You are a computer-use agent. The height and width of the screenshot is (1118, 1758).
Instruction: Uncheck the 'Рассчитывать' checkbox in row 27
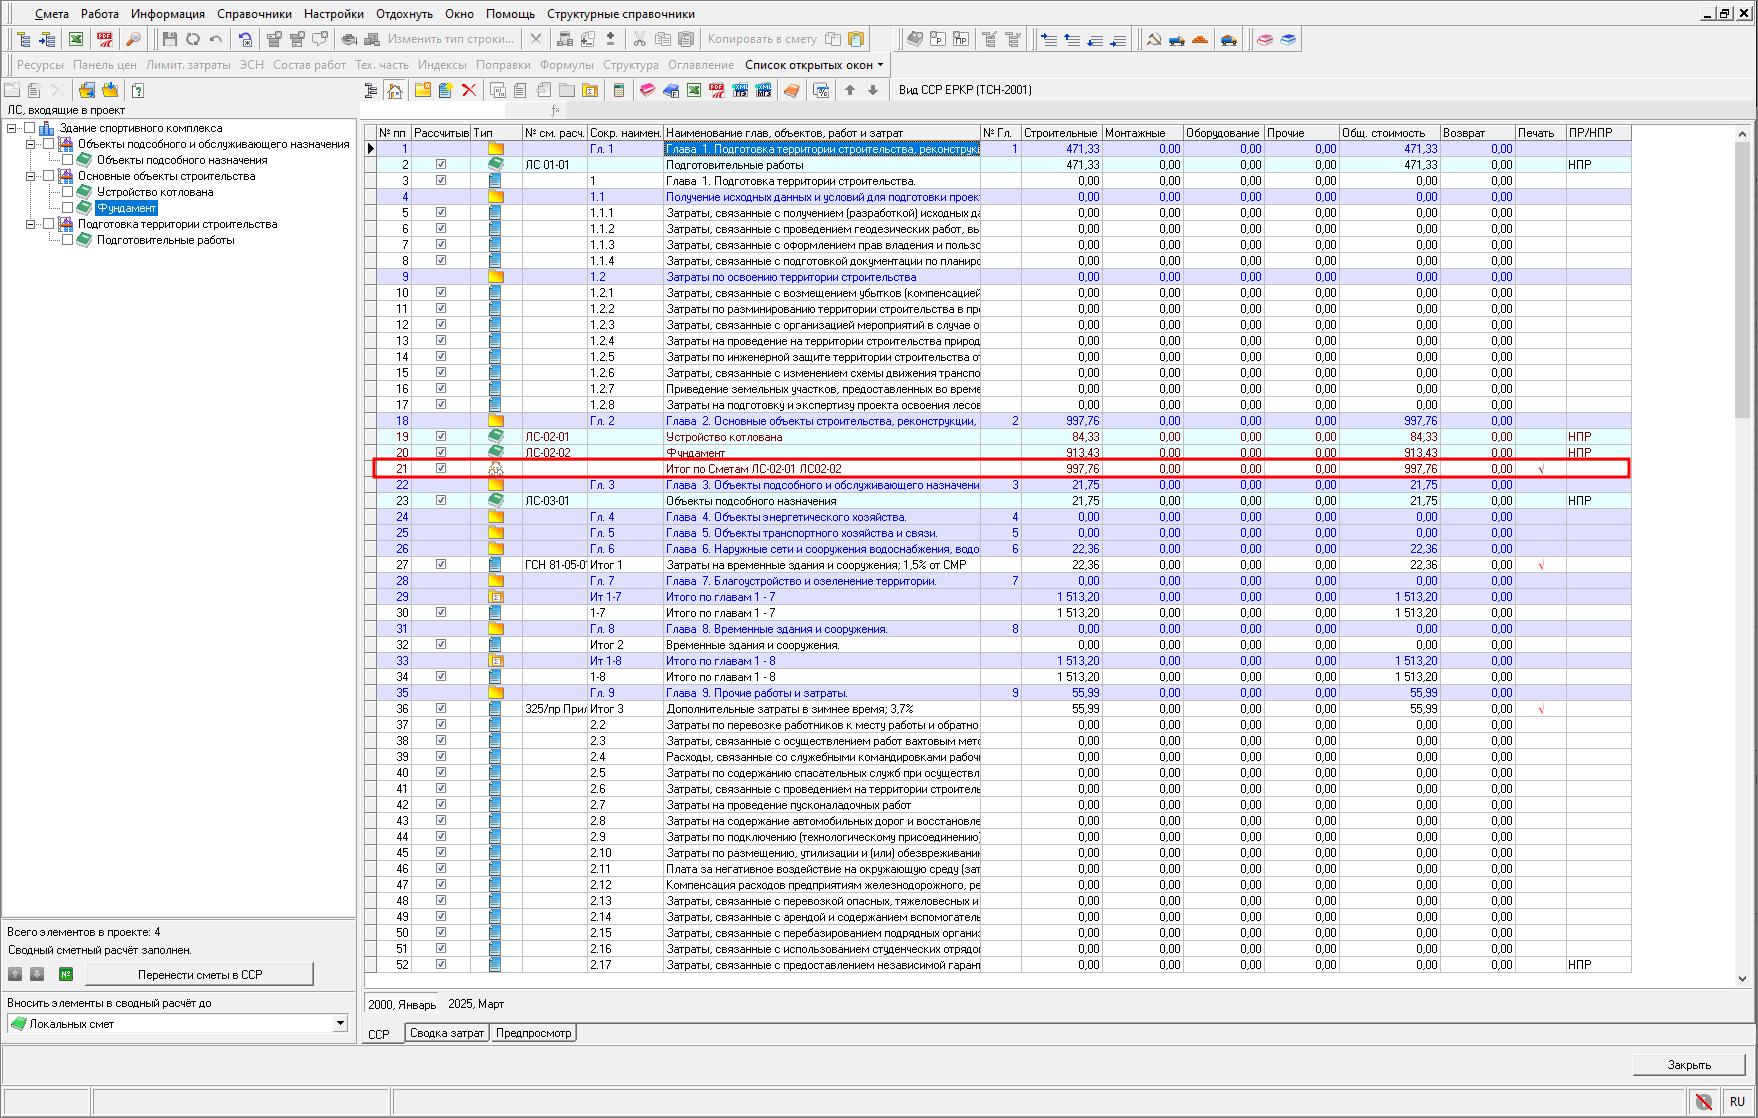[x=441, y=565]
